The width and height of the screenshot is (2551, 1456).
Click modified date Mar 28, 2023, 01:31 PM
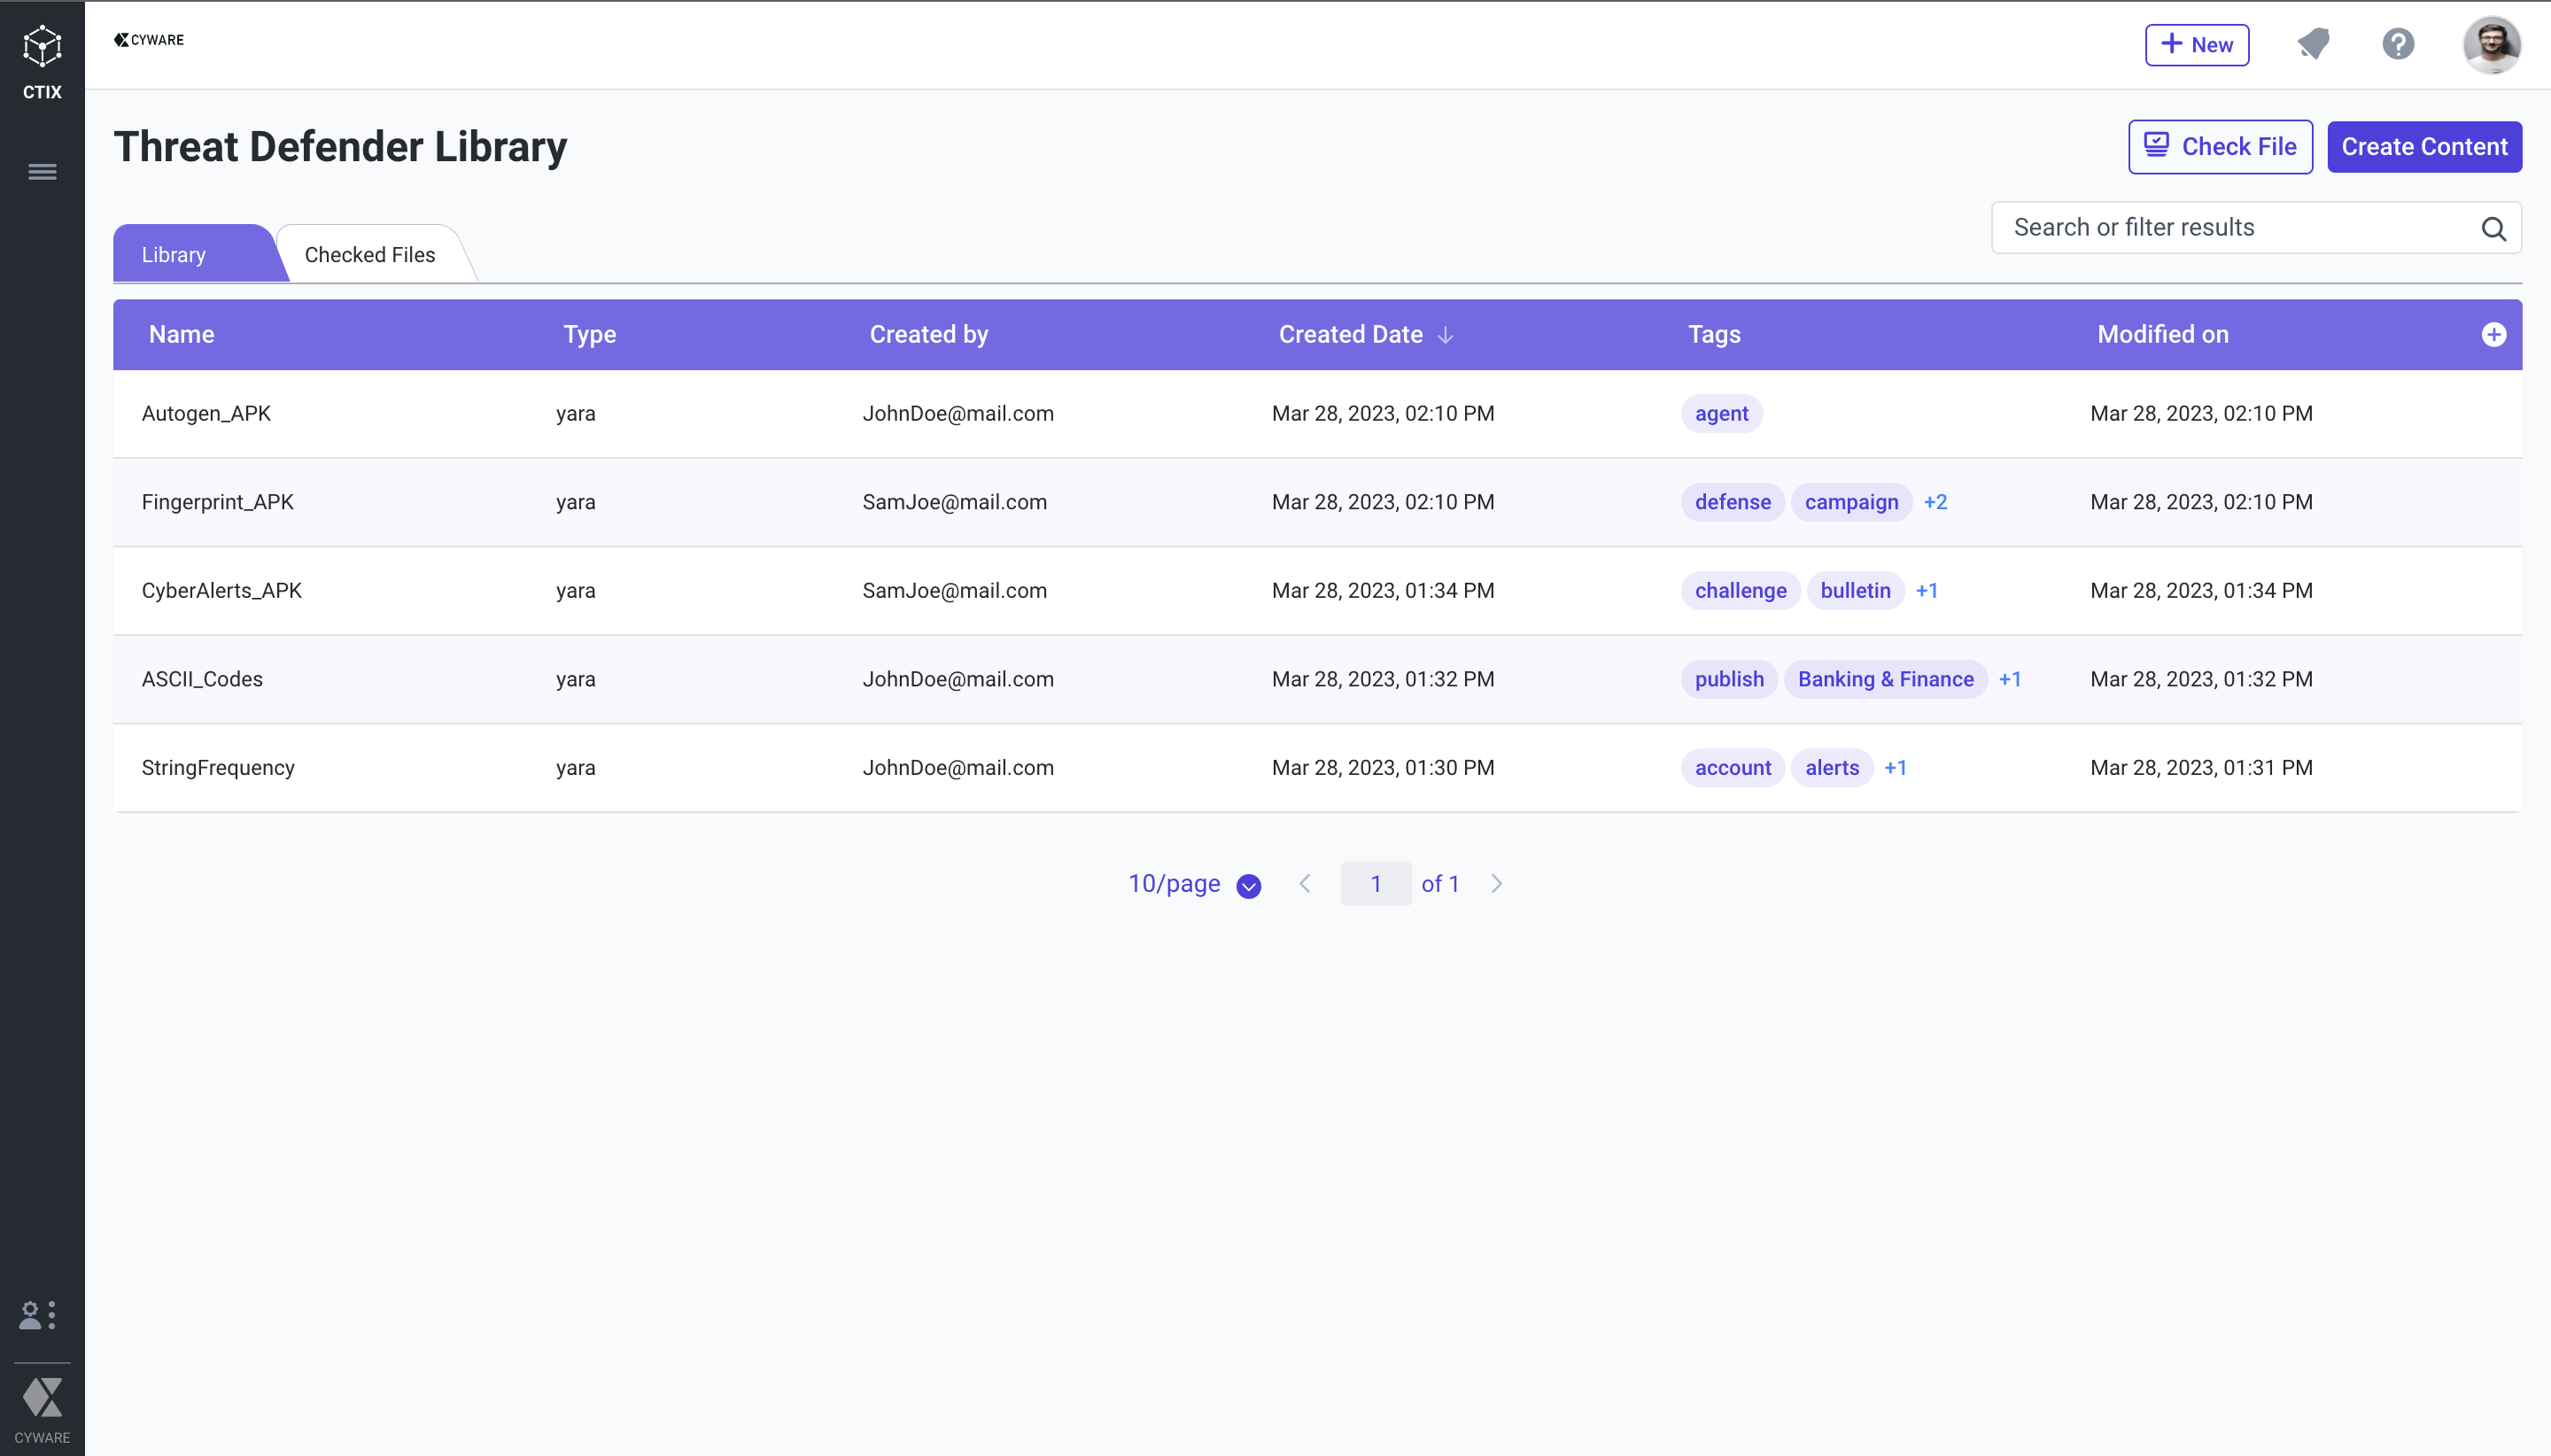(x=2201, y=768)
